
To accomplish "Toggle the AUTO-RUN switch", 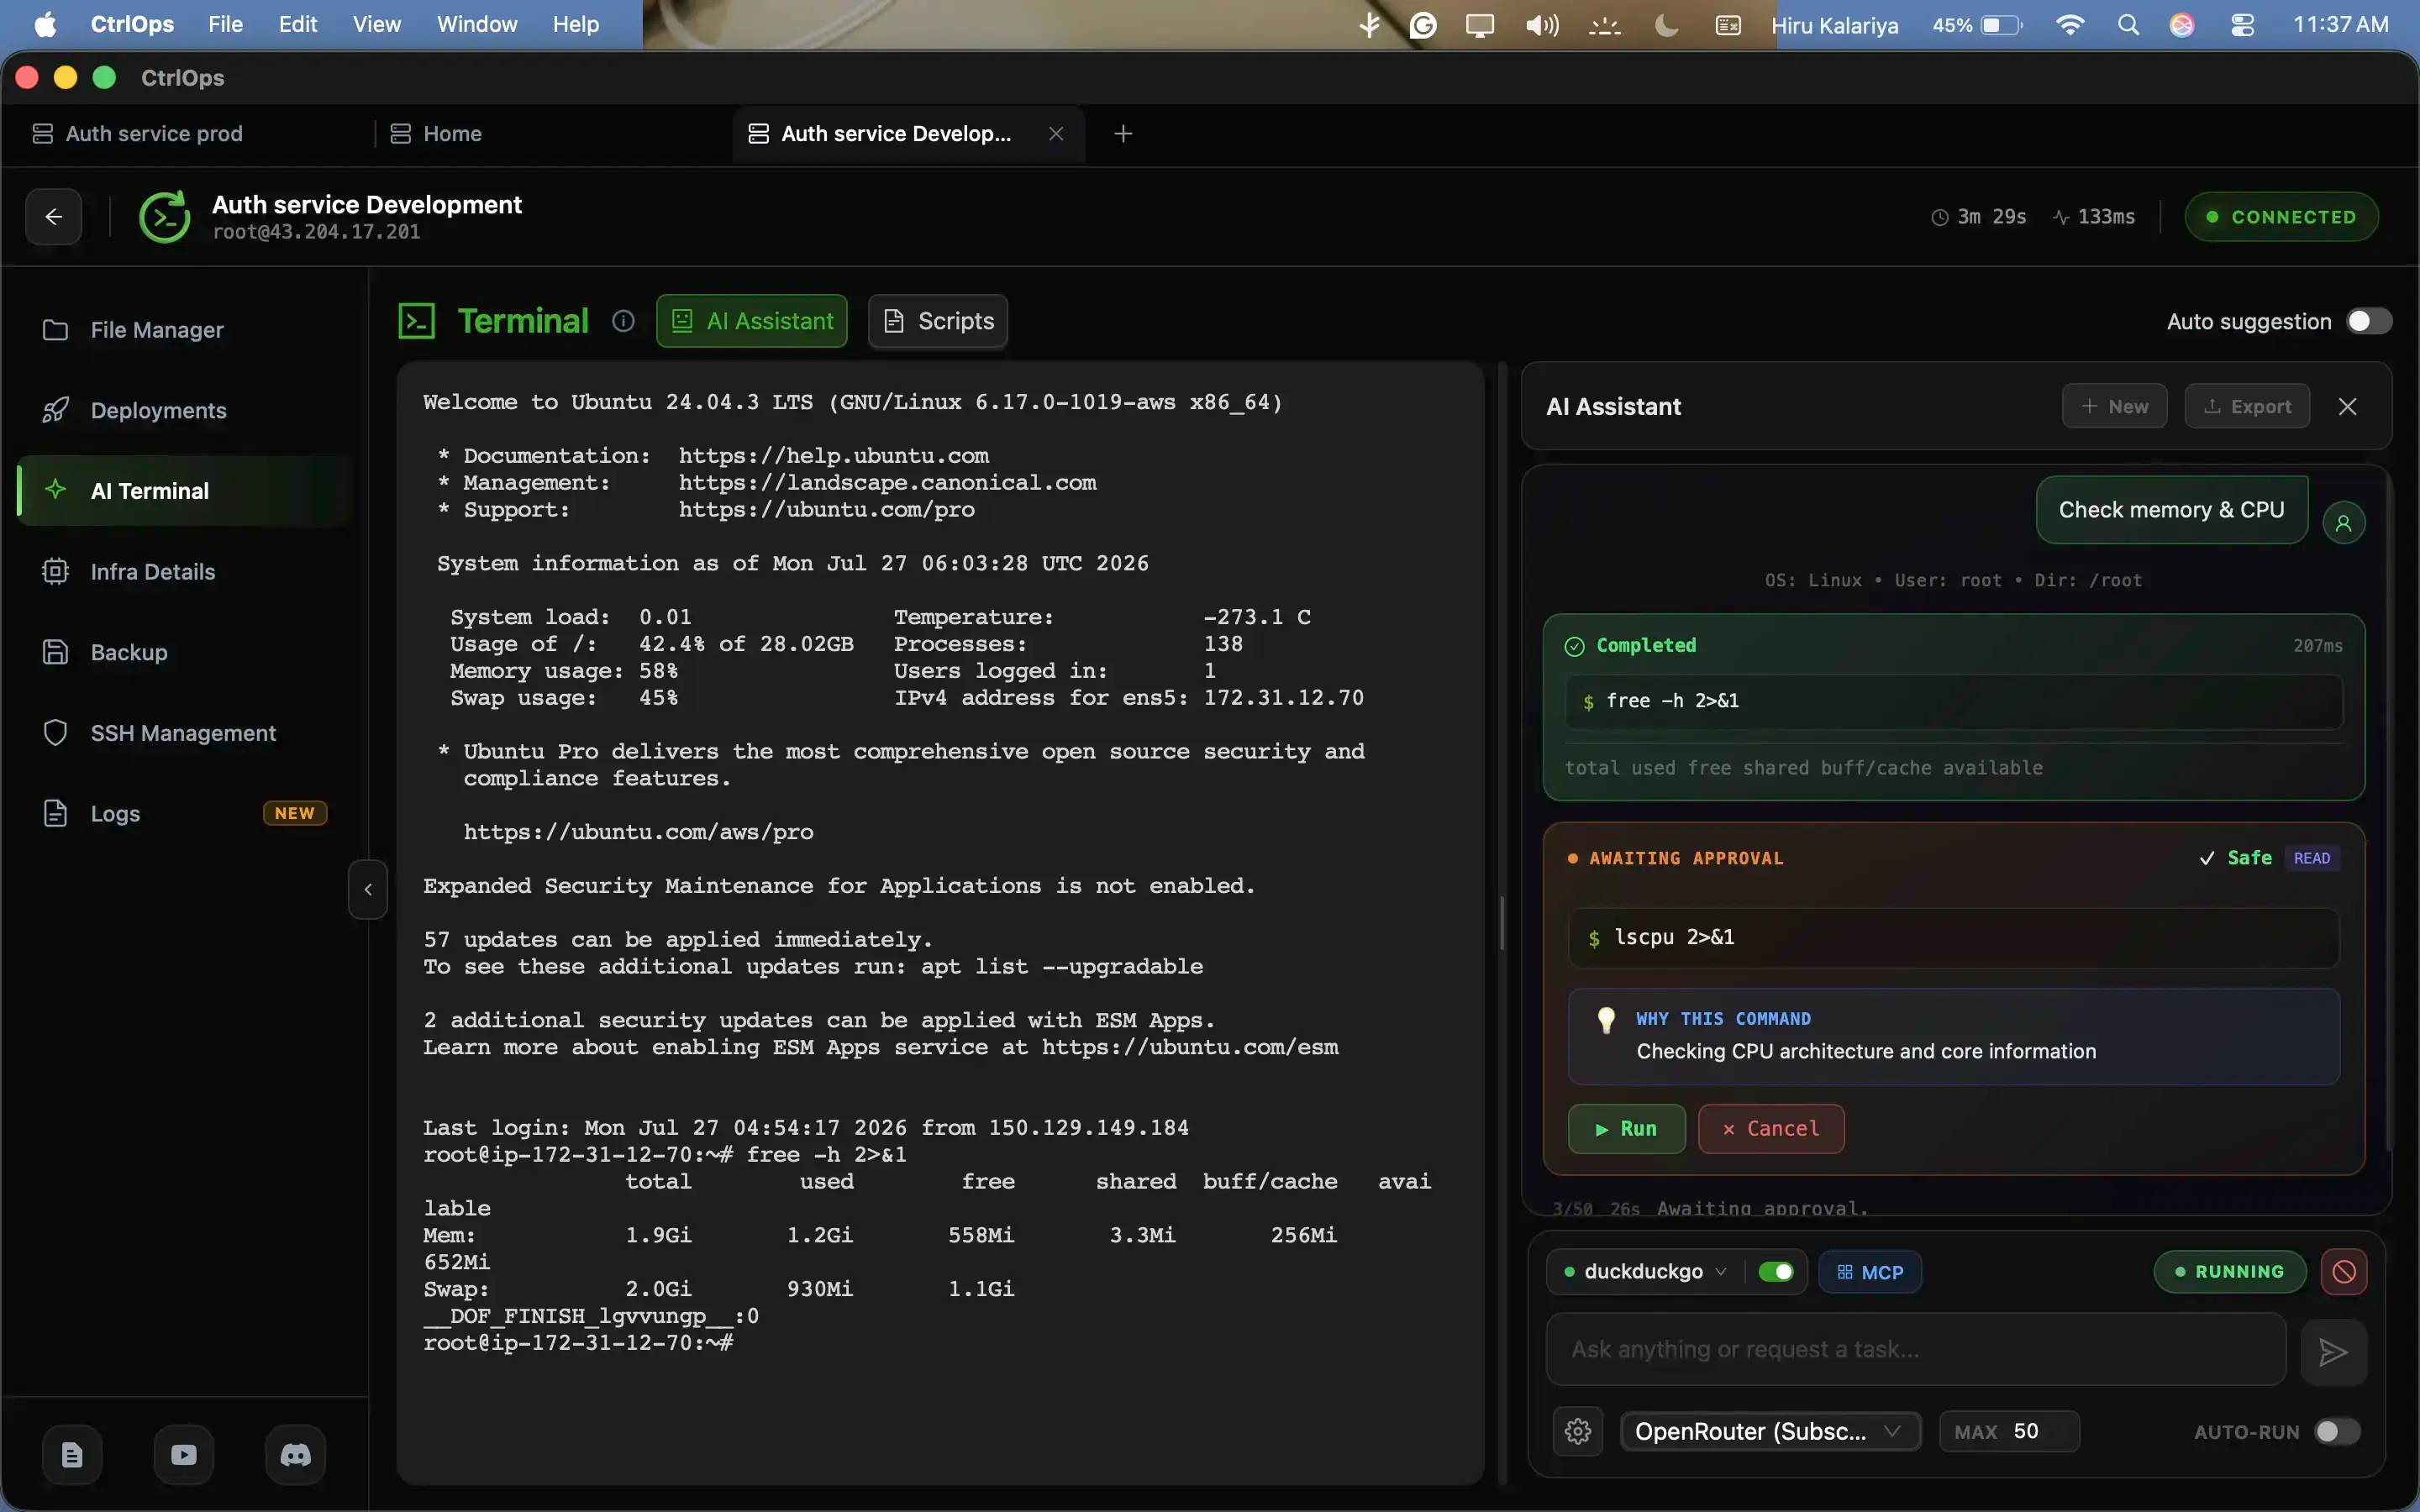I will tap(2338, 1431).
